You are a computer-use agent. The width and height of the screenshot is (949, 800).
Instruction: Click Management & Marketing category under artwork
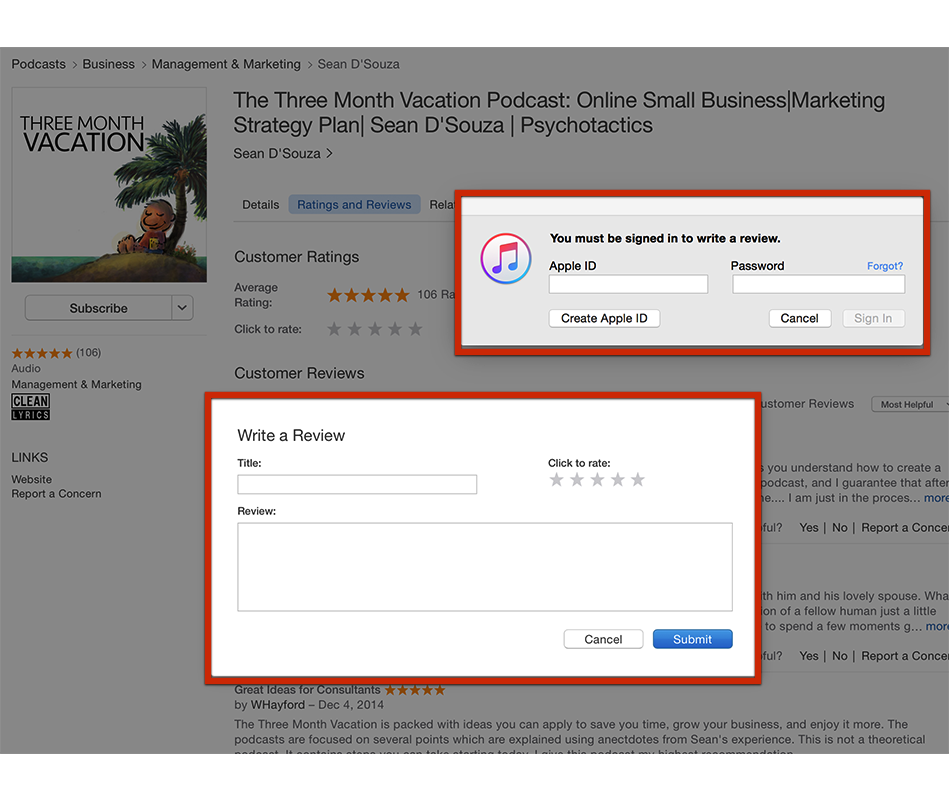(76, 384)
